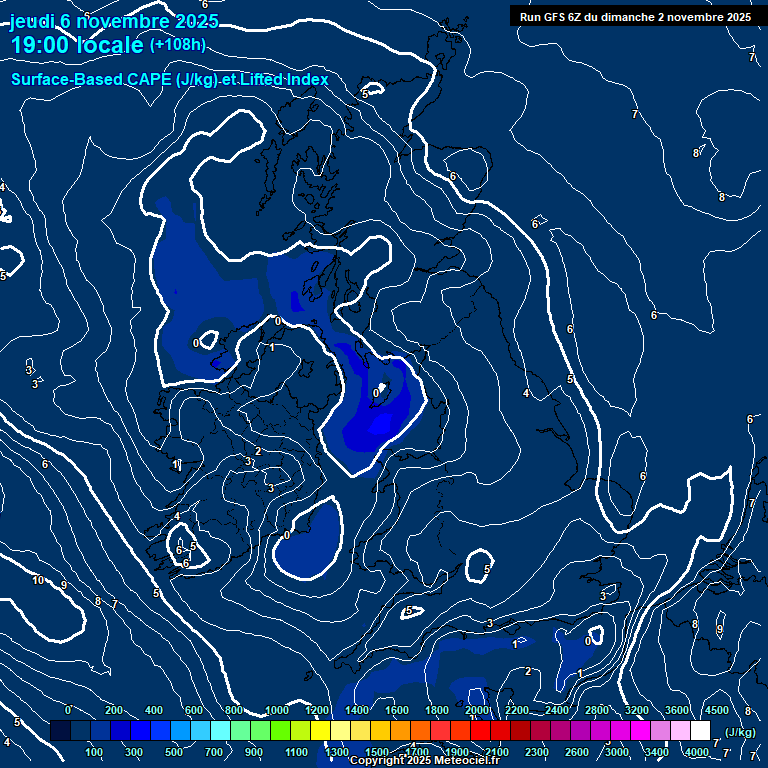Click the '2800' legend value
This screenshot has height=768, width=768.
point(597,710)
